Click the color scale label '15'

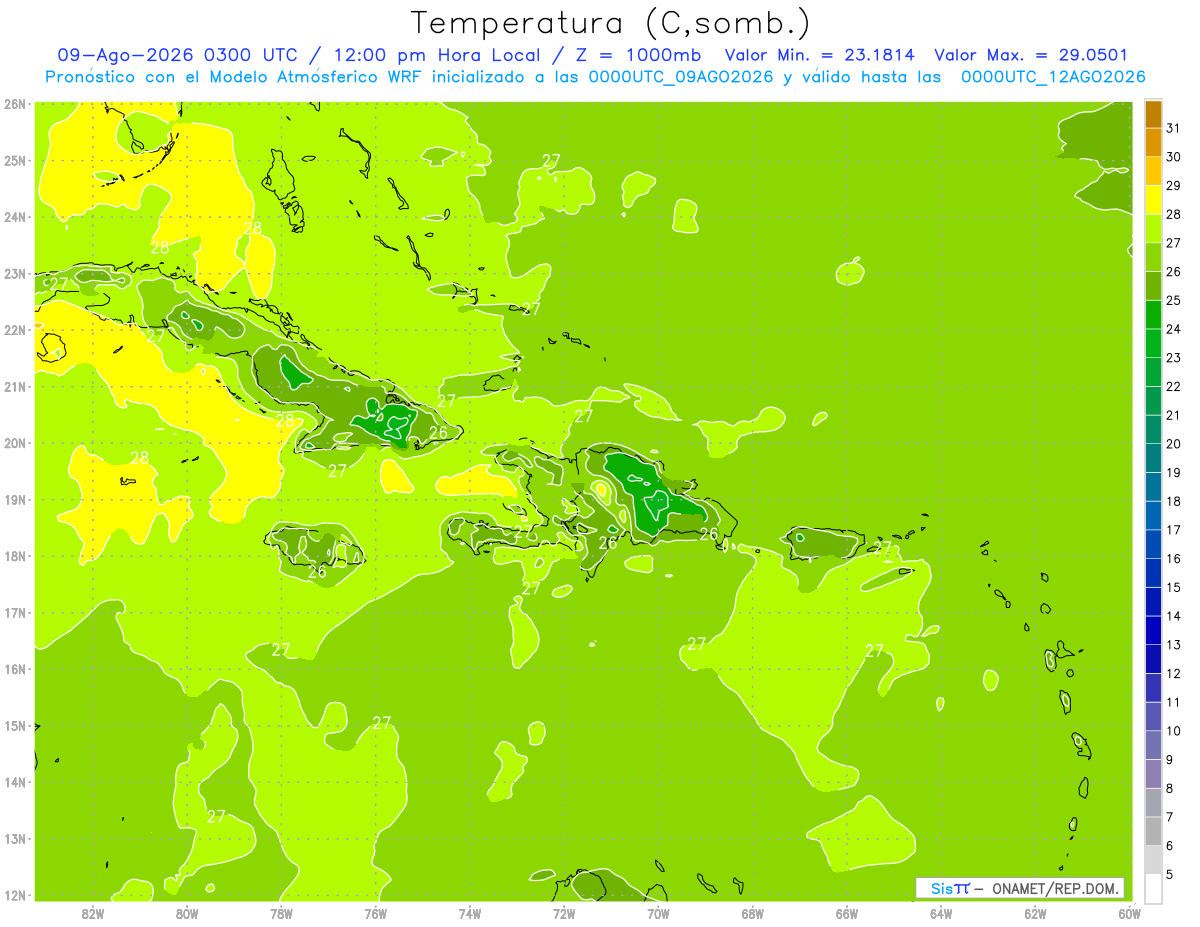(x=1173, y=587)
